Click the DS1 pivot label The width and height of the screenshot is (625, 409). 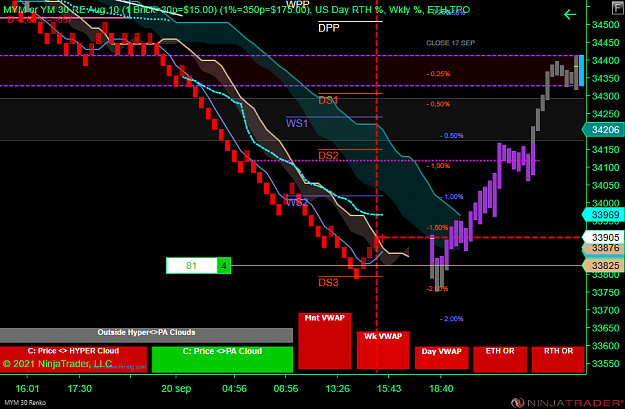tap(328, 100)
